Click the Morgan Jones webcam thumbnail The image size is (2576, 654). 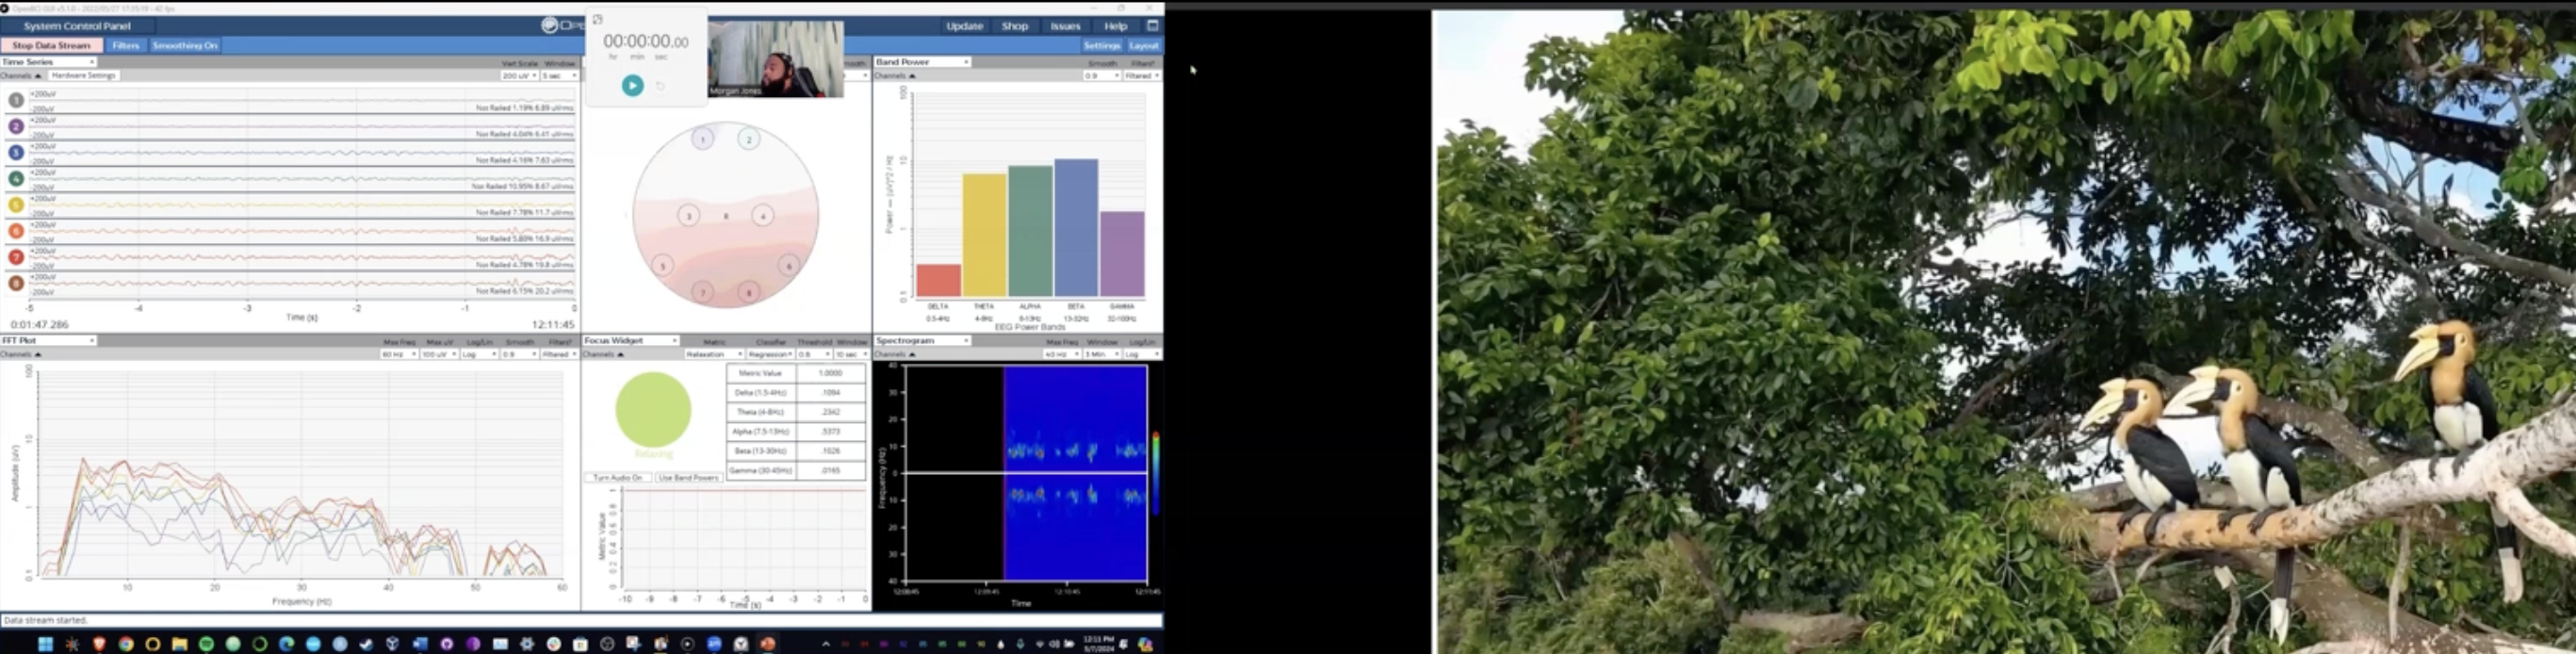[x=775, y=59]
